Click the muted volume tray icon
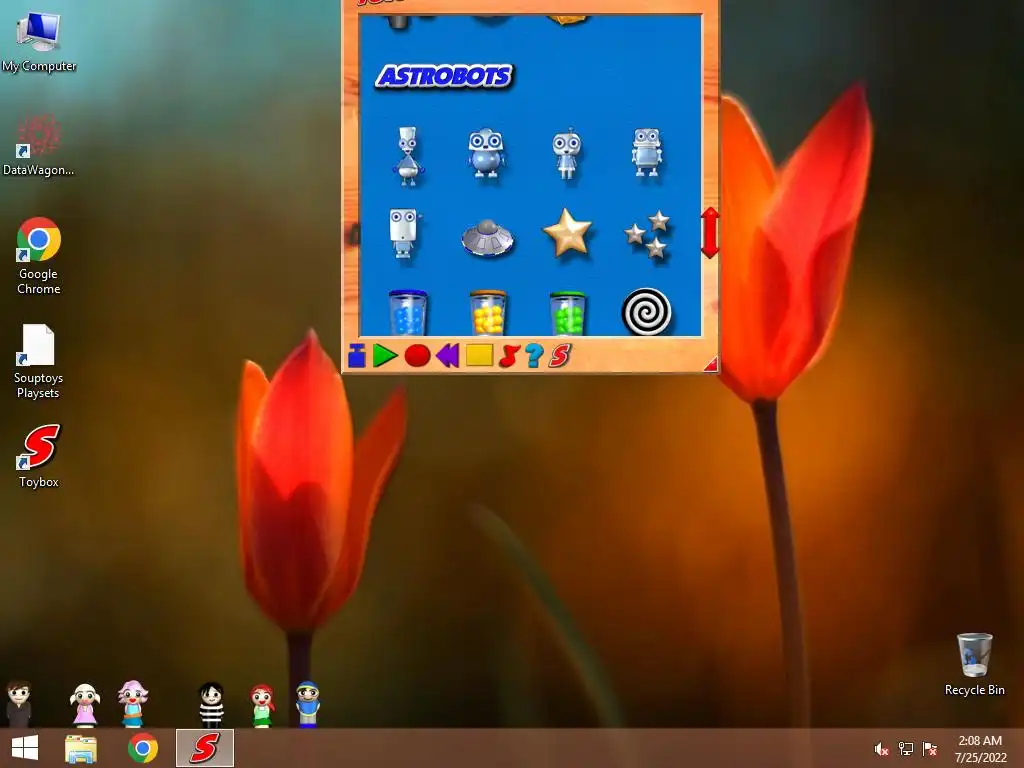The image size is (1024, 768). [881, 749]
